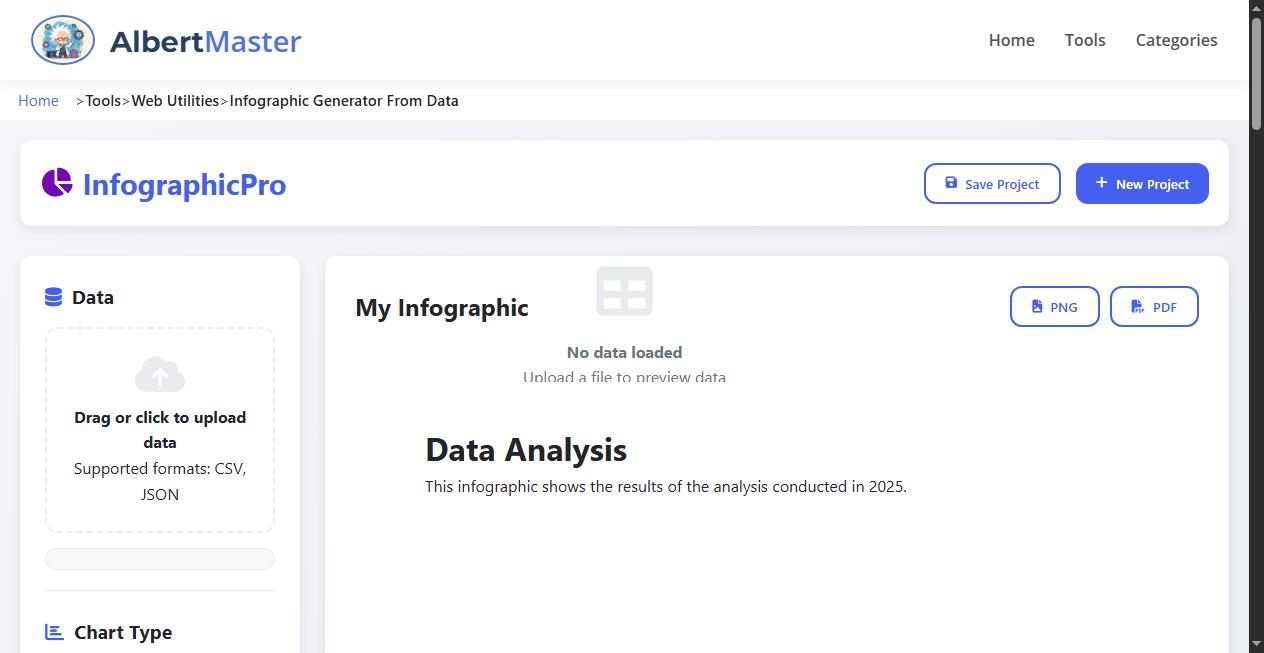
Task: Click the Data database icon
Action: pyautogui.click(x=54, y=297)
